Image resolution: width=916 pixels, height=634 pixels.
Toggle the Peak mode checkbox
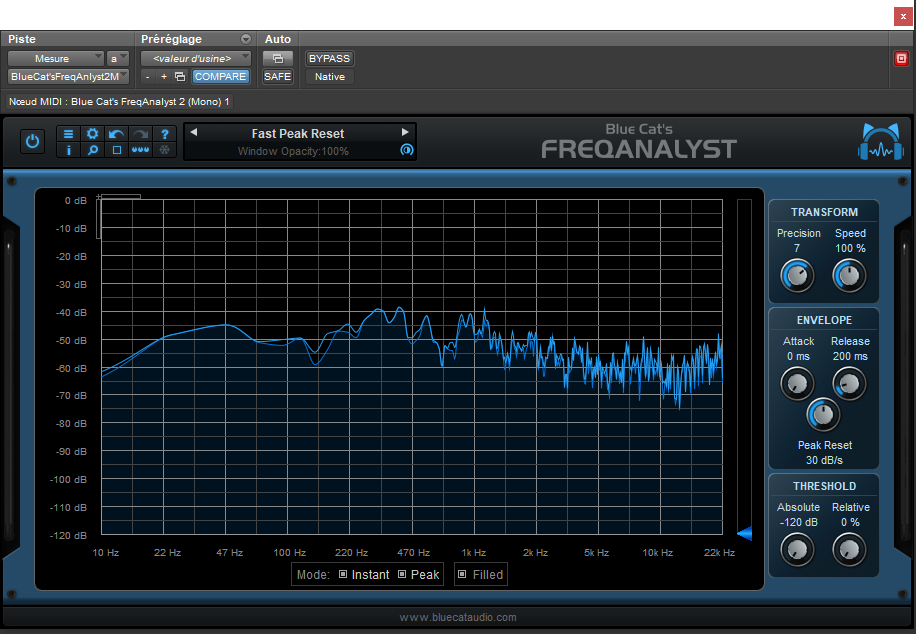point(402,574)
